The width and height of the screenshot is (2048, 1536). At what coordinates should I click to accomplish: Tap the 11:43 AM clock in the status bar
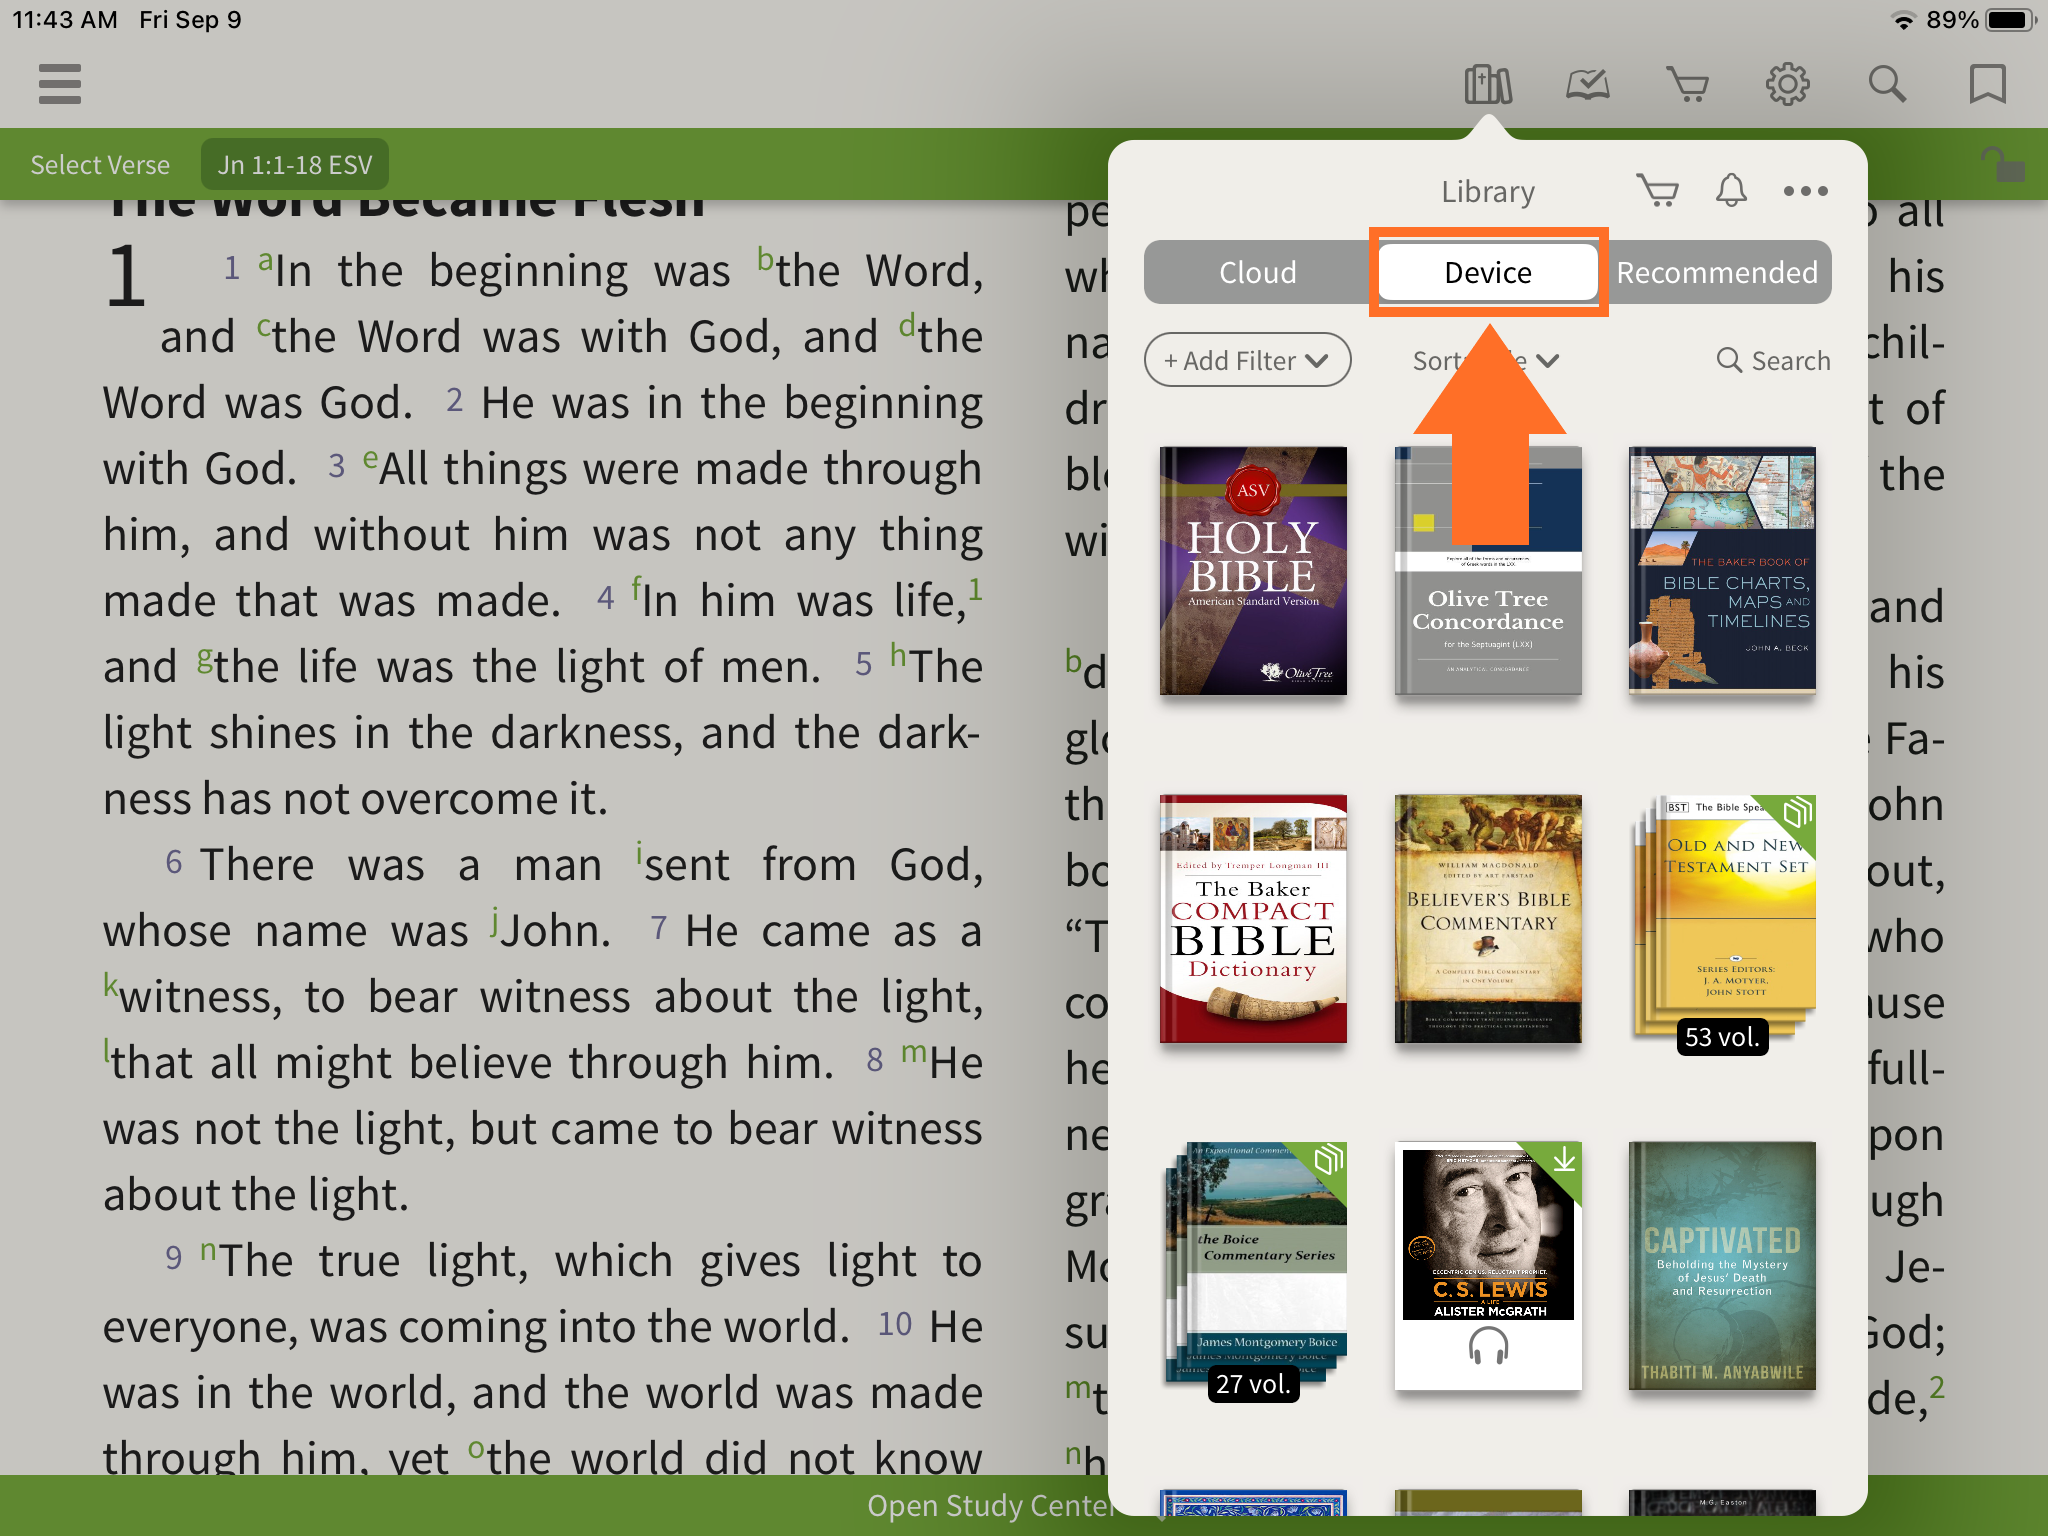[x=65, y=20]
